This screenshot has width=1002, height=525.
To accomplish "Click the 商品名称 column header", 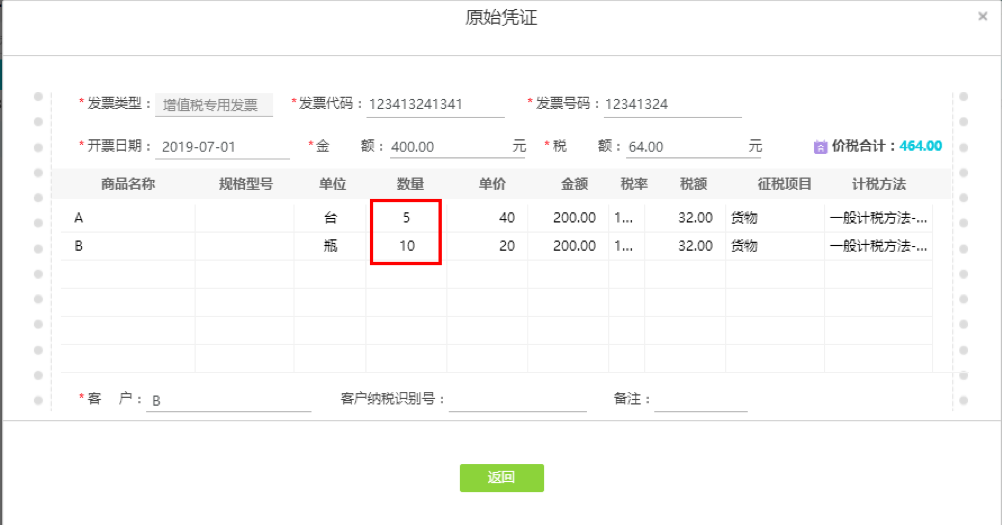I will tap(128, 185).
